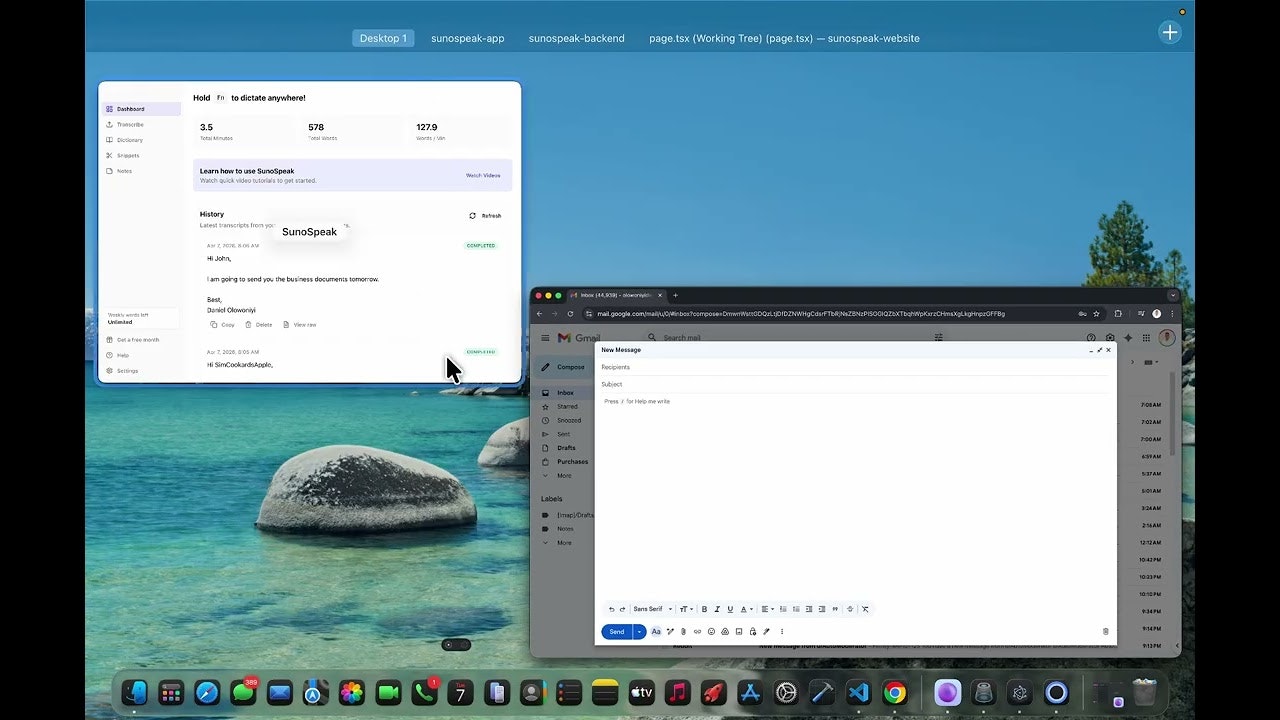Open Finder from the Dock
1280x720 pixels.
[x=134, y=692]
